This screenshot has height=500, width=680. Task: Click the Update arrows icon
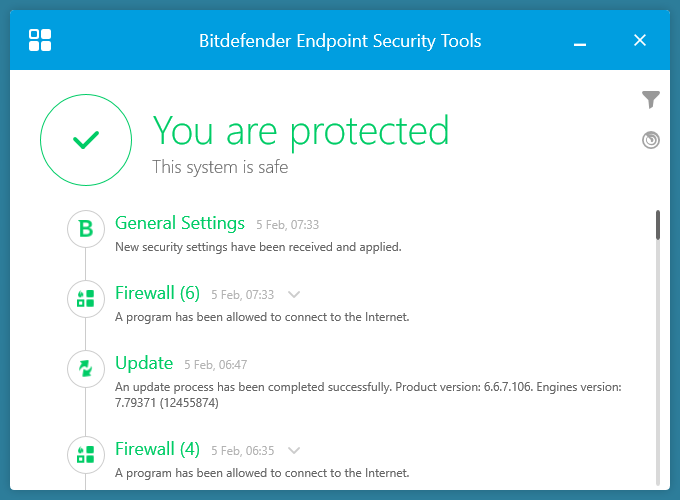click(x=86, y=368)
